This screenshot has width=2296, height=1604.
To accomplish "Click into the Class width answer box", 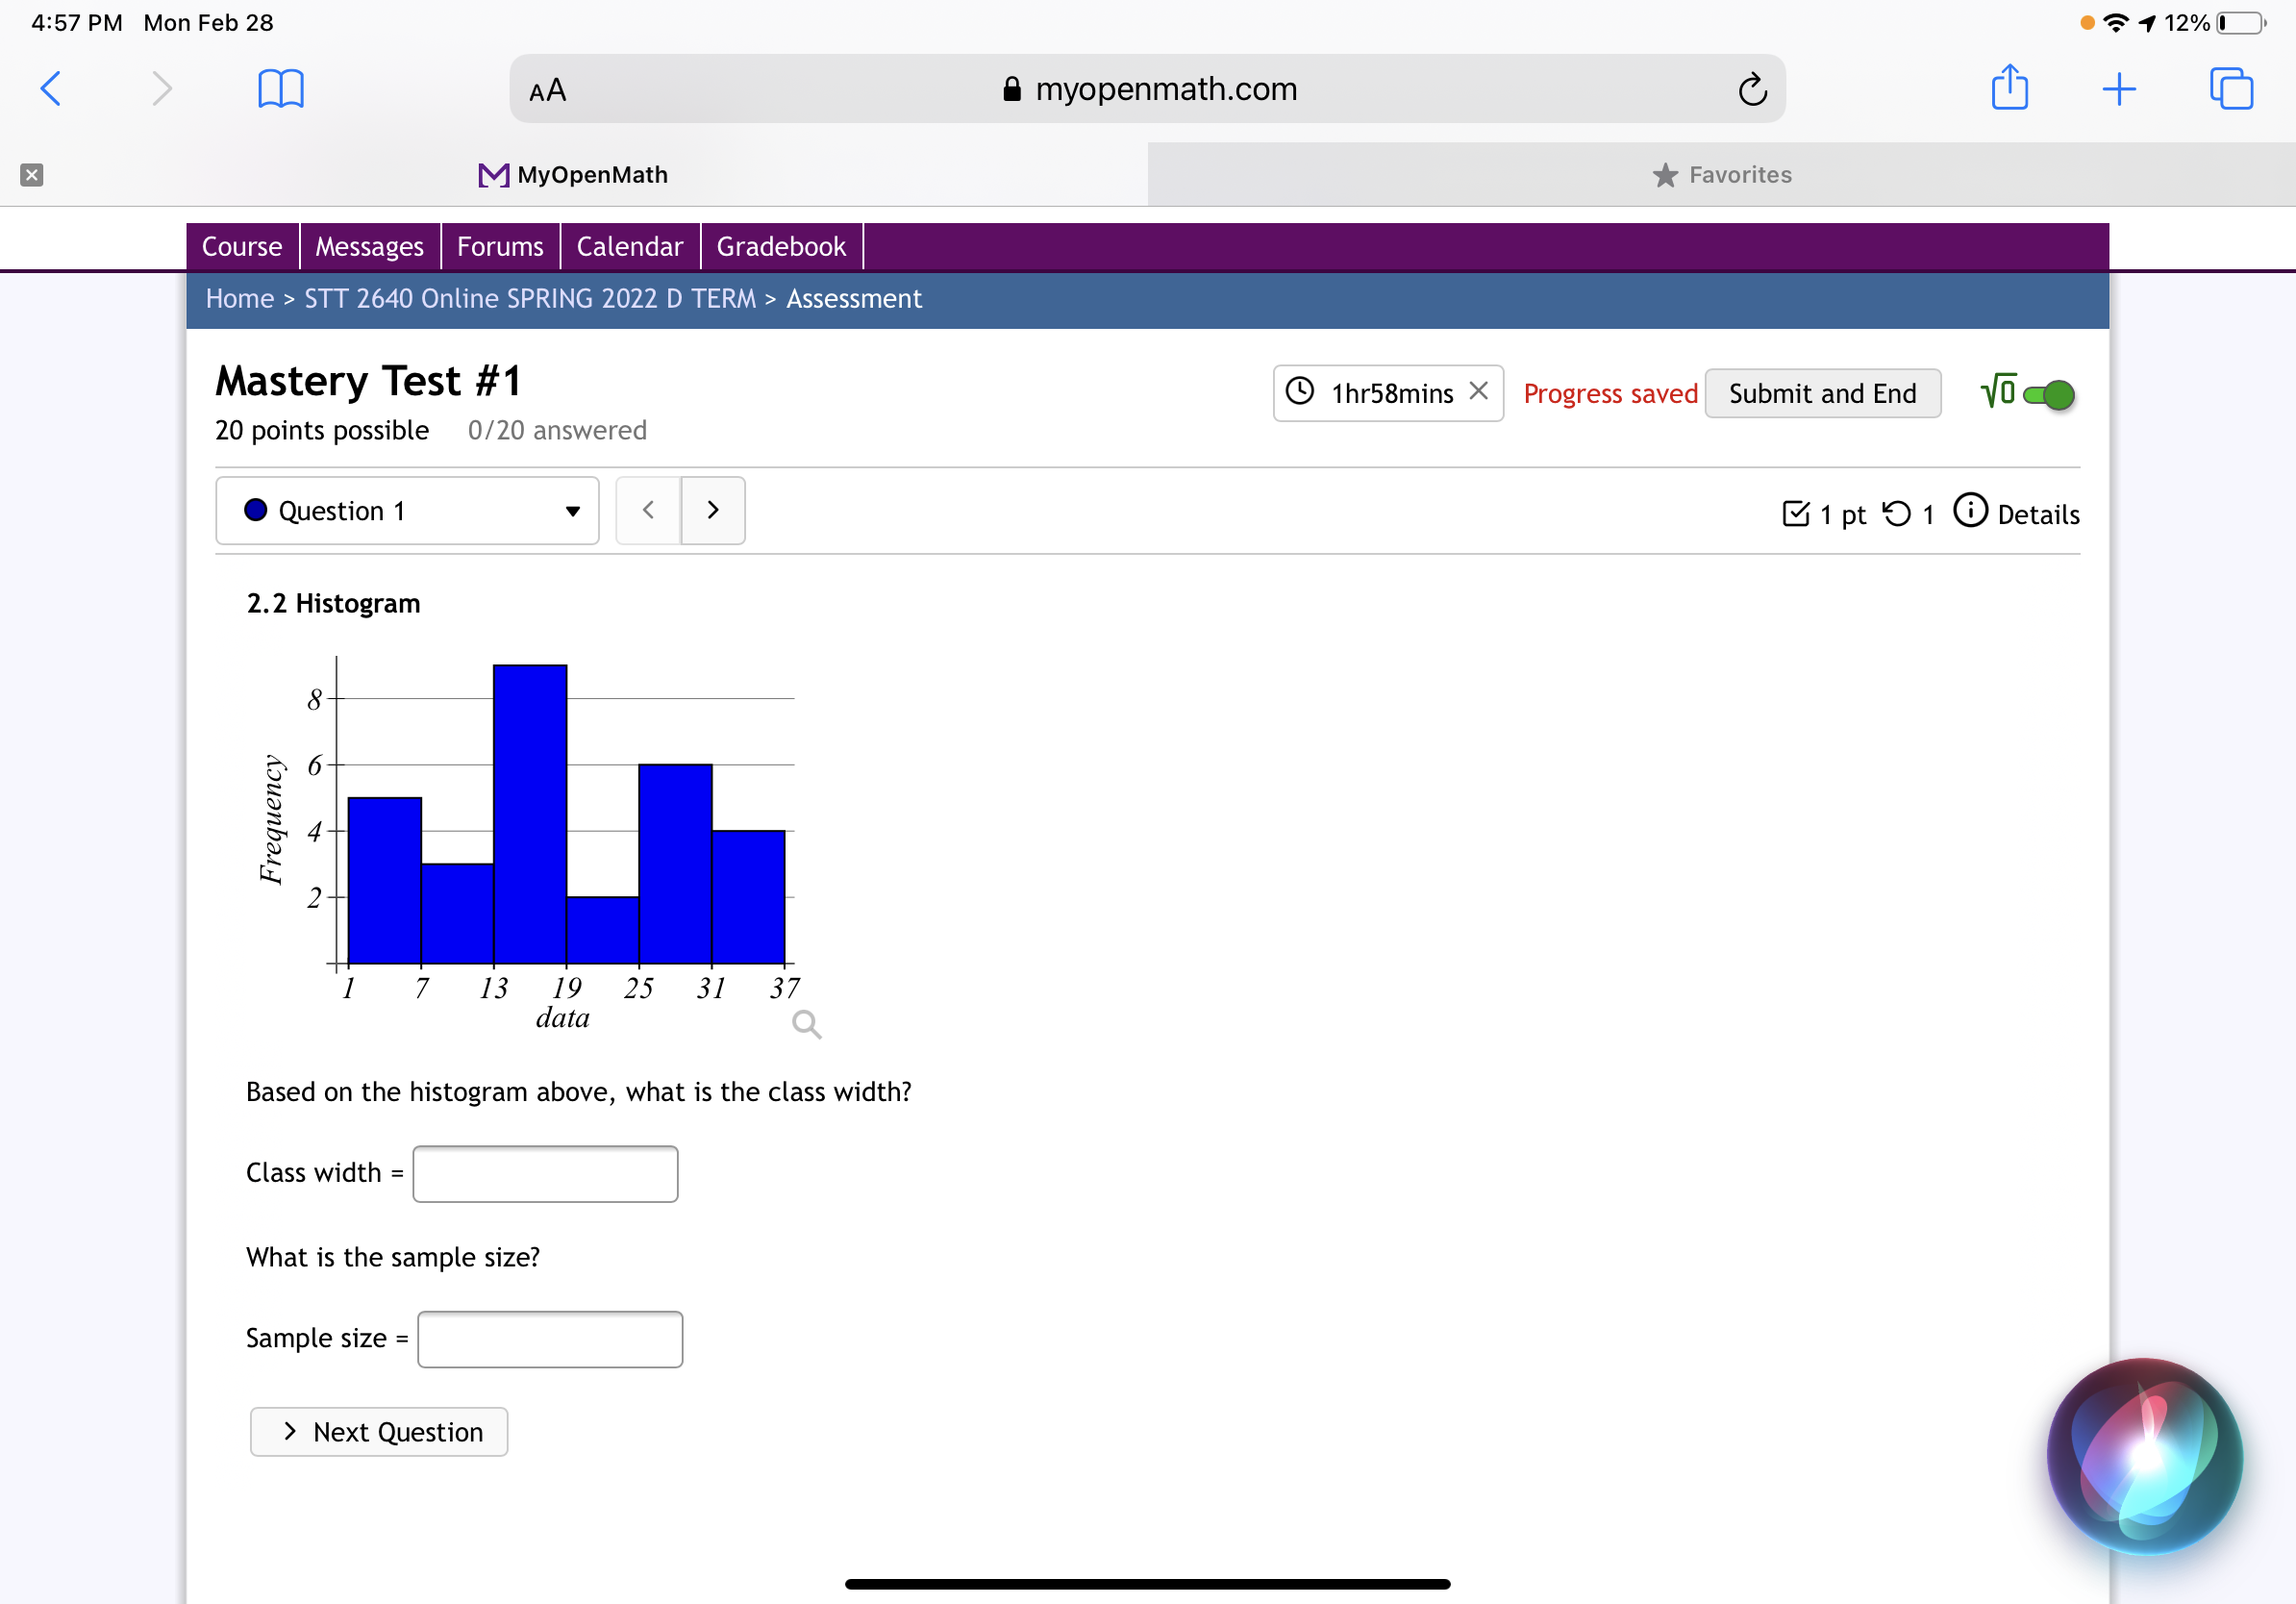I will (x=545, y=1174).
